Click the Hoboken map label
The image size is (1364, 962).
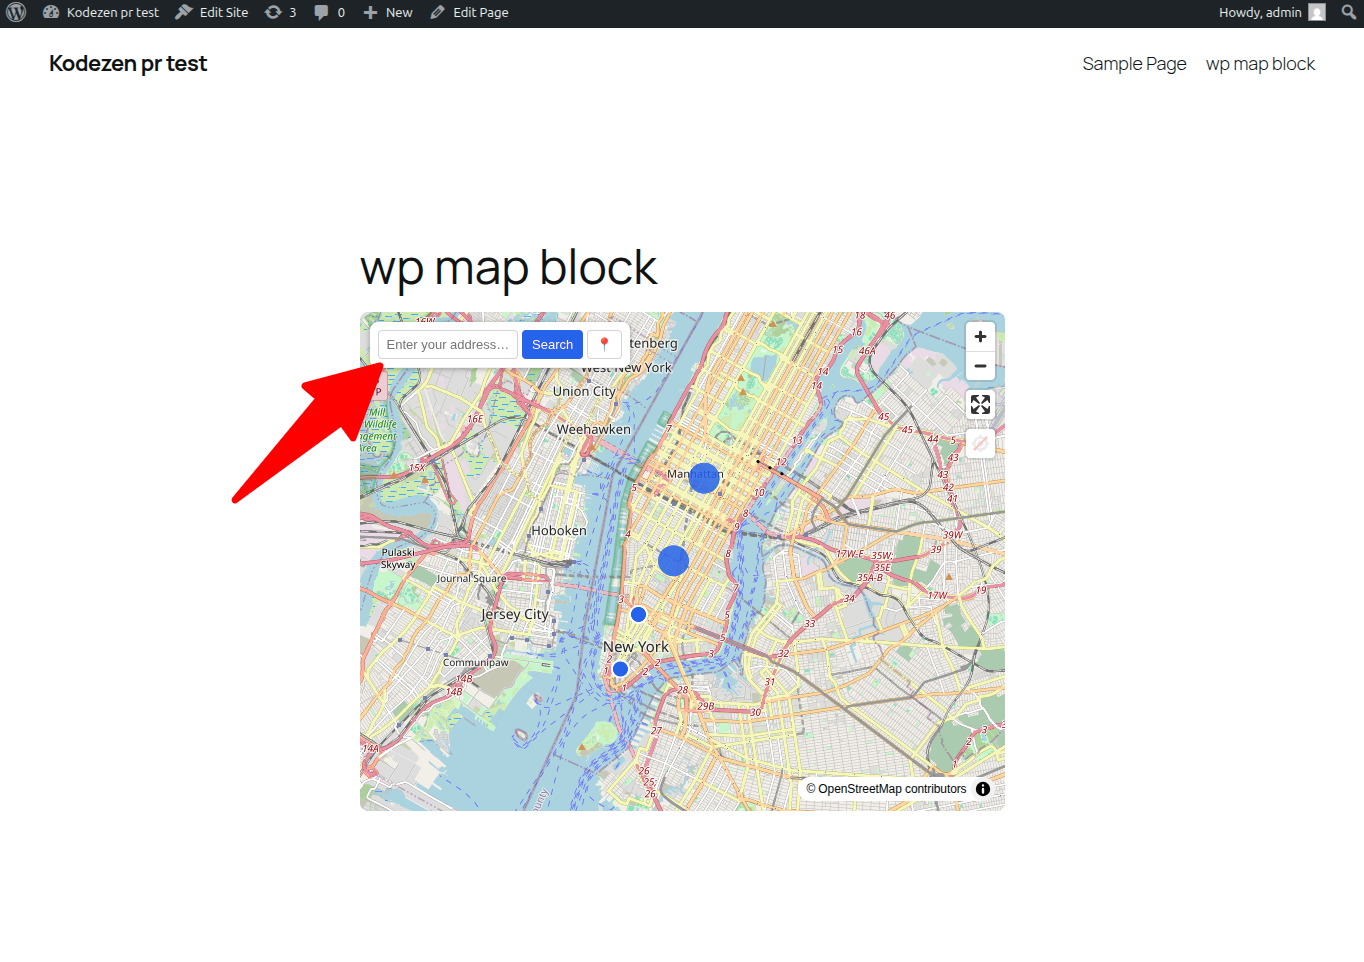[x=559, y=531]
